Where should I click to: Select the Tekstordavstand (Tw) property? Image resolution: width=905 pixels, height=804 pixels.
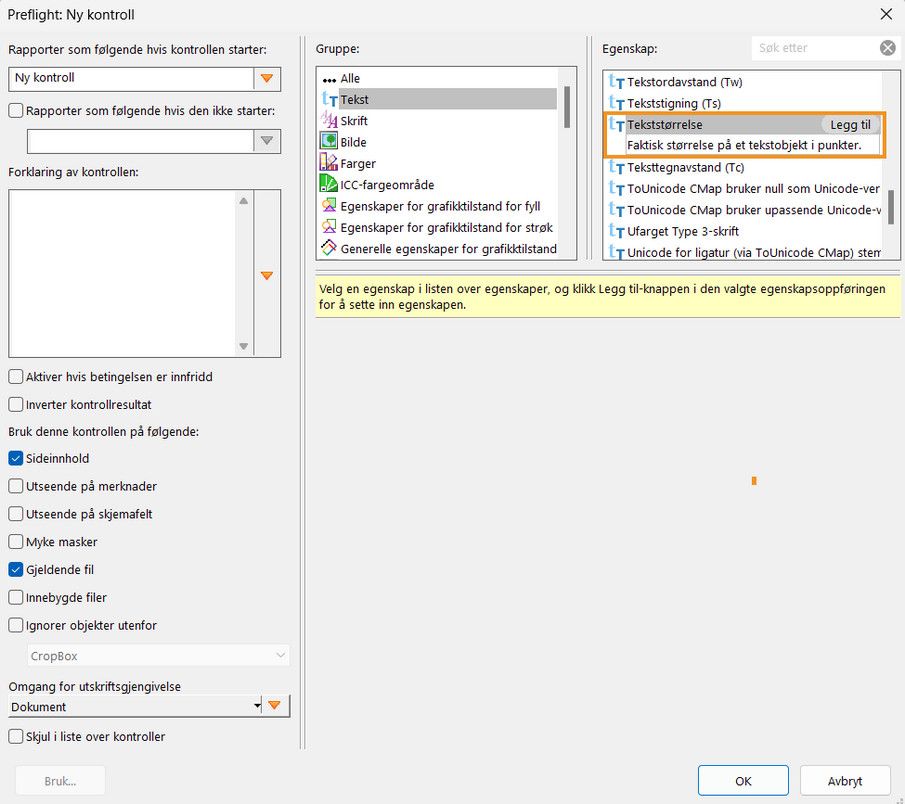coord(685,82)
